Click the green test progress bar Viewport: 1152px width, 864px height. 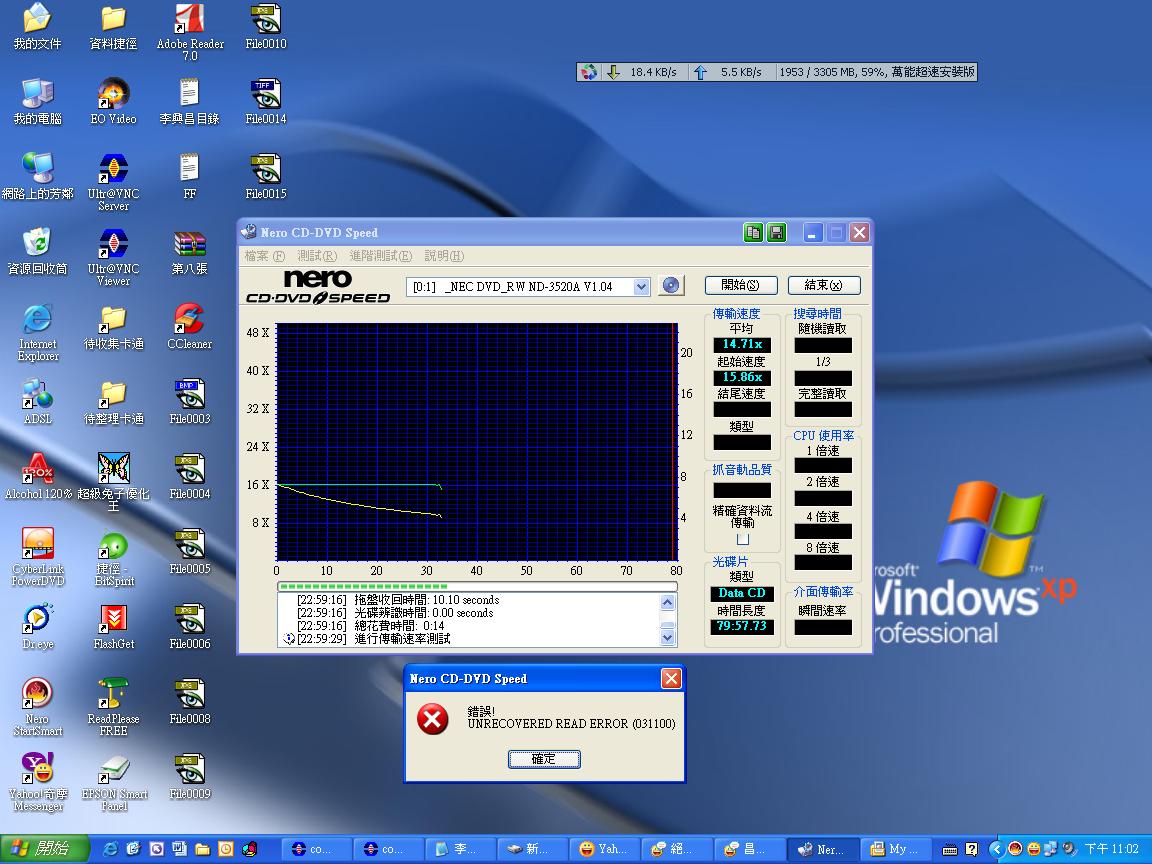[x=477, y=586]
